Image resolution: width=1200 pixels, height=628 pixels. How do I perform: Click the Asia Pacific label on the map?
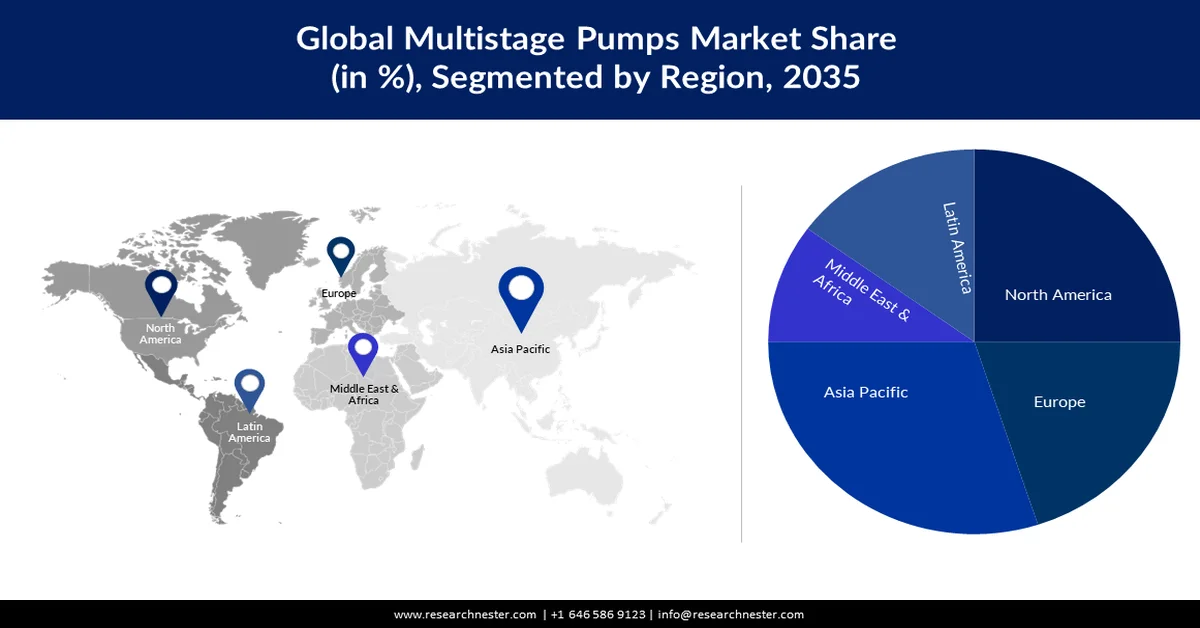pyautogui.click(x=519, y=349)
